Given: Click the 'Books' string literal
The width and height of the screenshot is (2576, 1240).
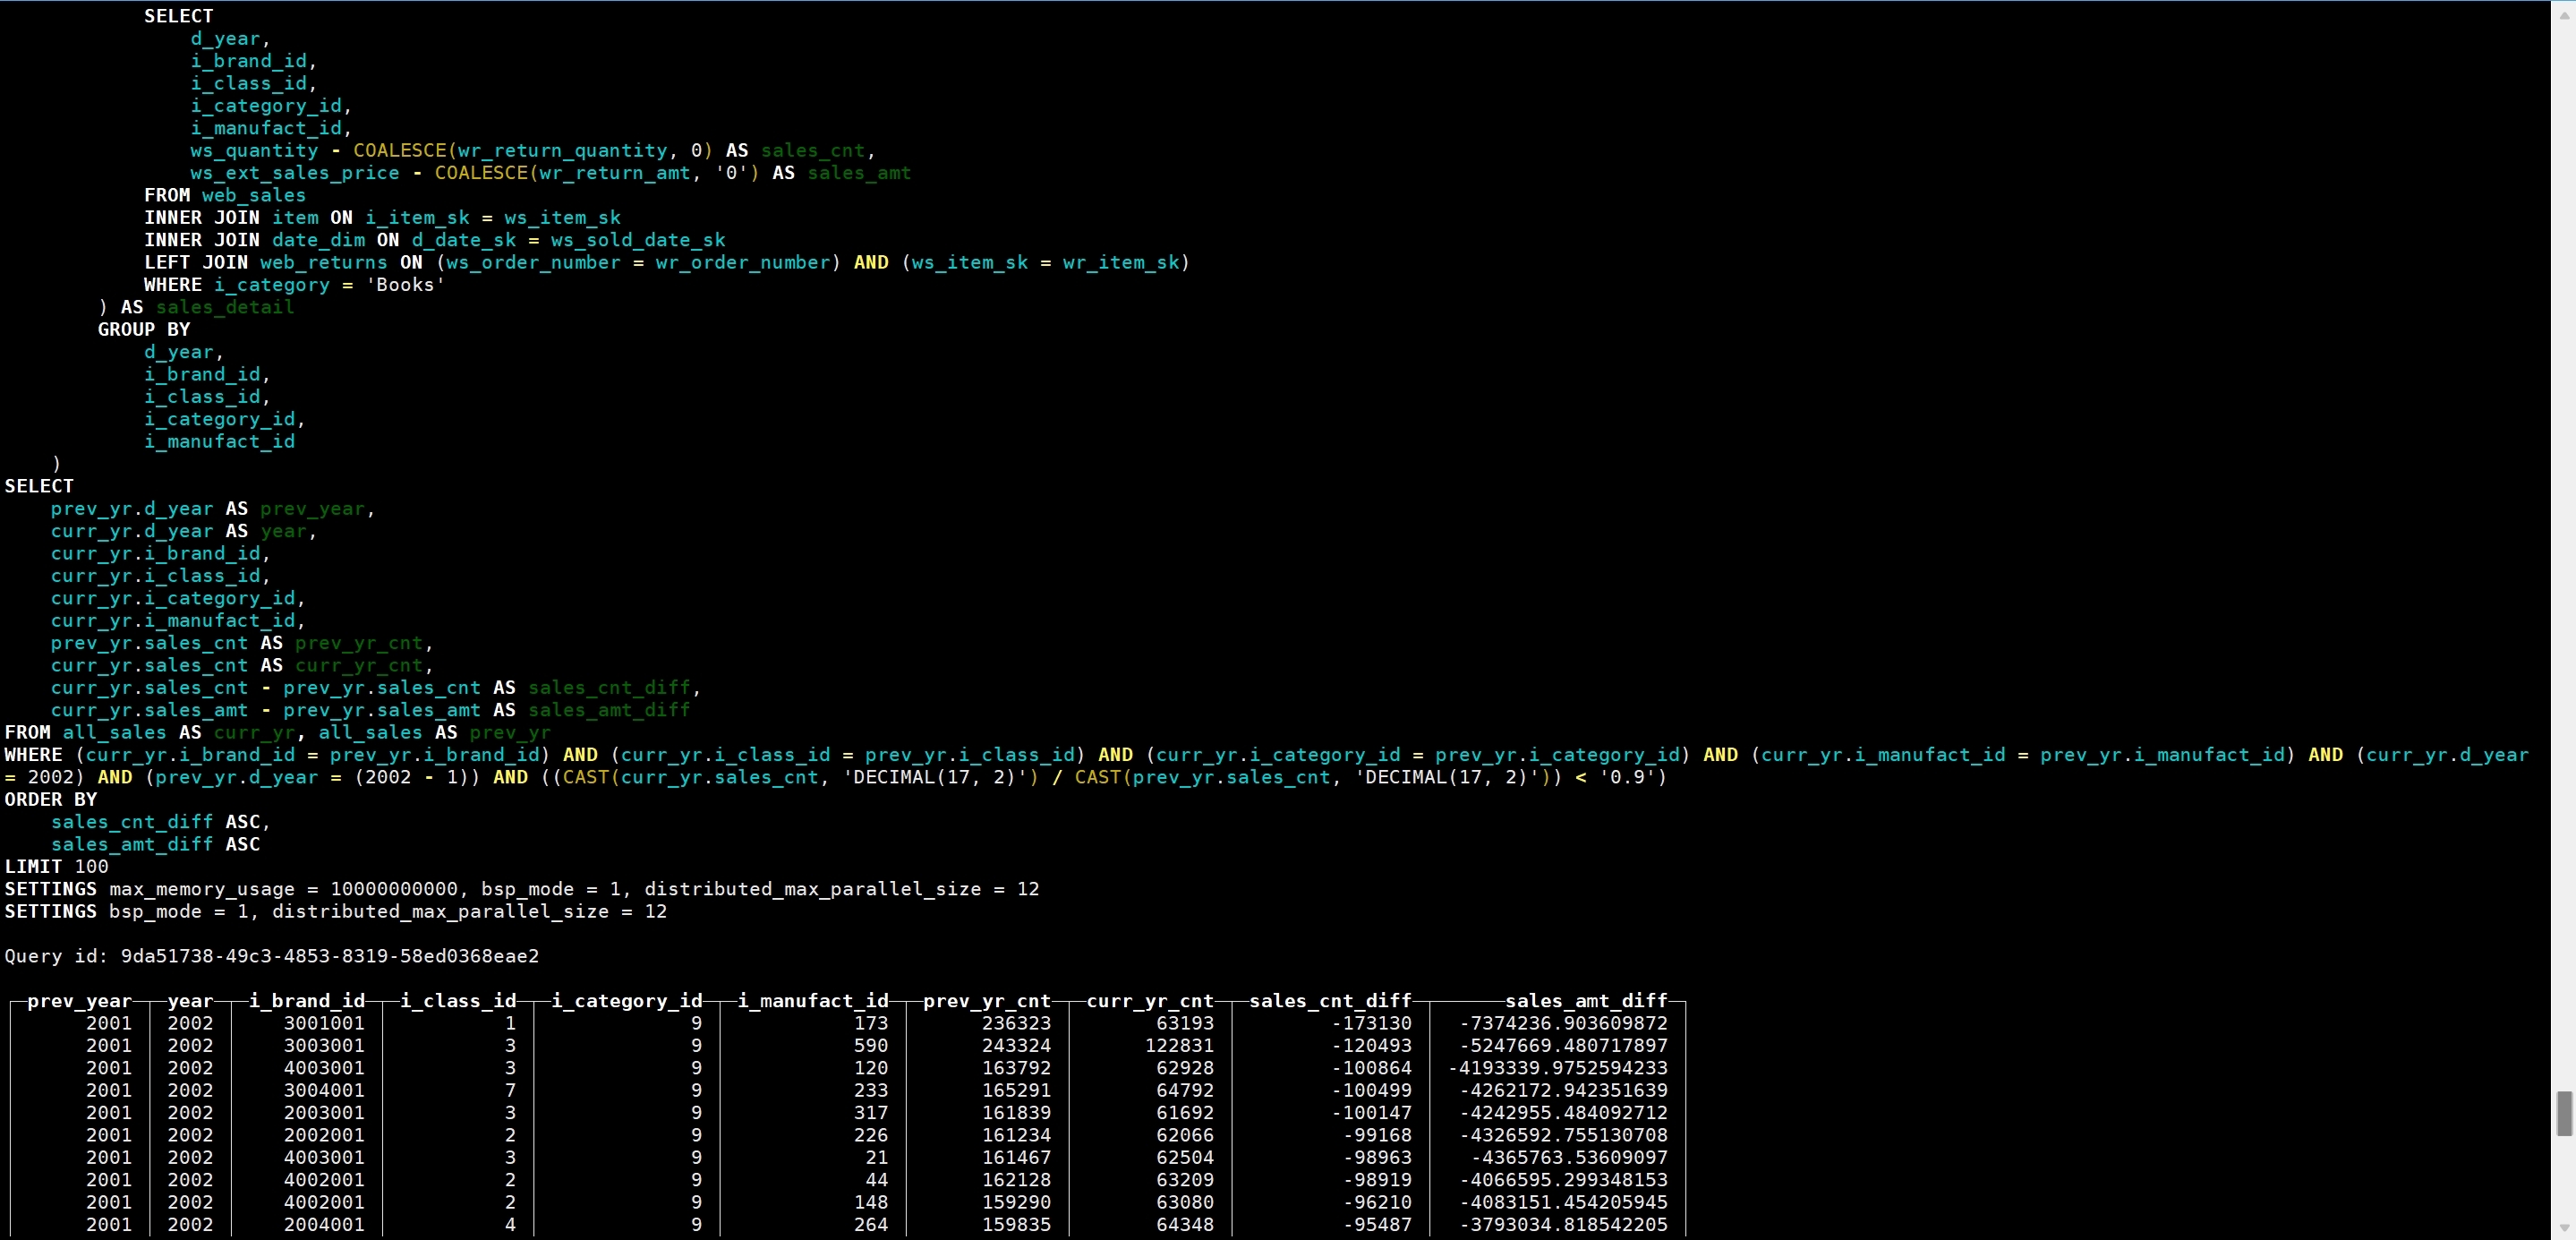Looking at the screenshot, I should click(405, 285).
